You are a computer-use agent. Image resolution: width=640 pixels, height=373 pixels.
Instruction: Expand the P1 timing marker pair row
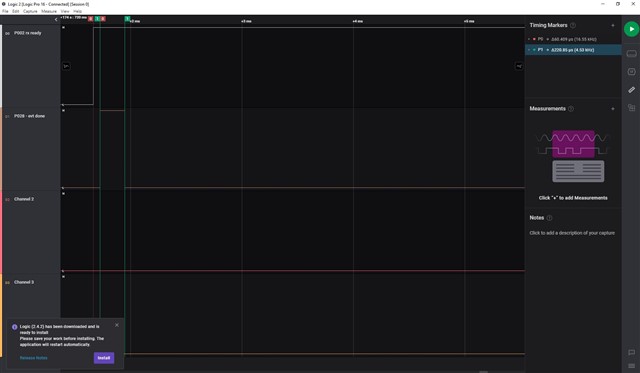coord(529,50)
